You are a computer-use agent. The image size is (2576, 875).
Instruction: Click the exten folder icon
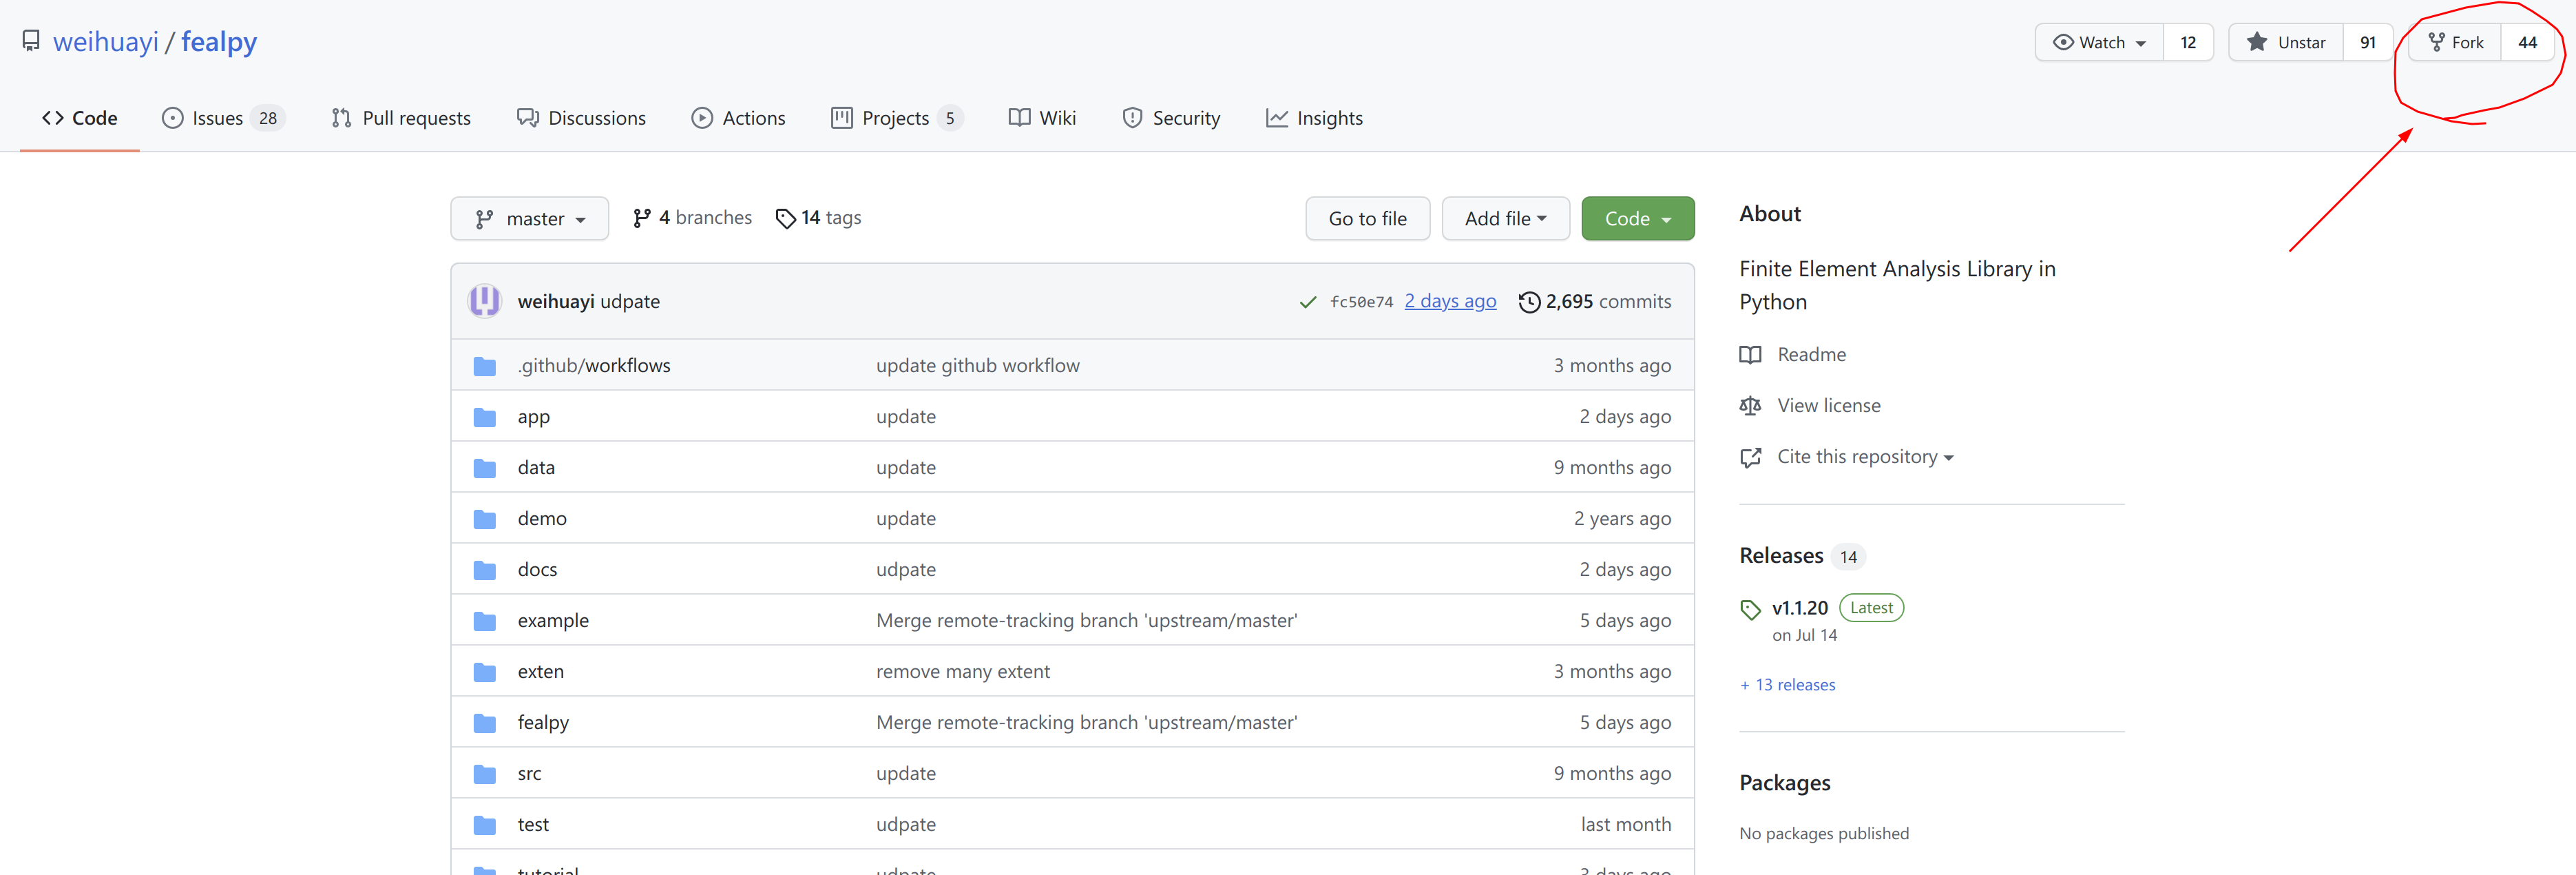tap(485, 672)
